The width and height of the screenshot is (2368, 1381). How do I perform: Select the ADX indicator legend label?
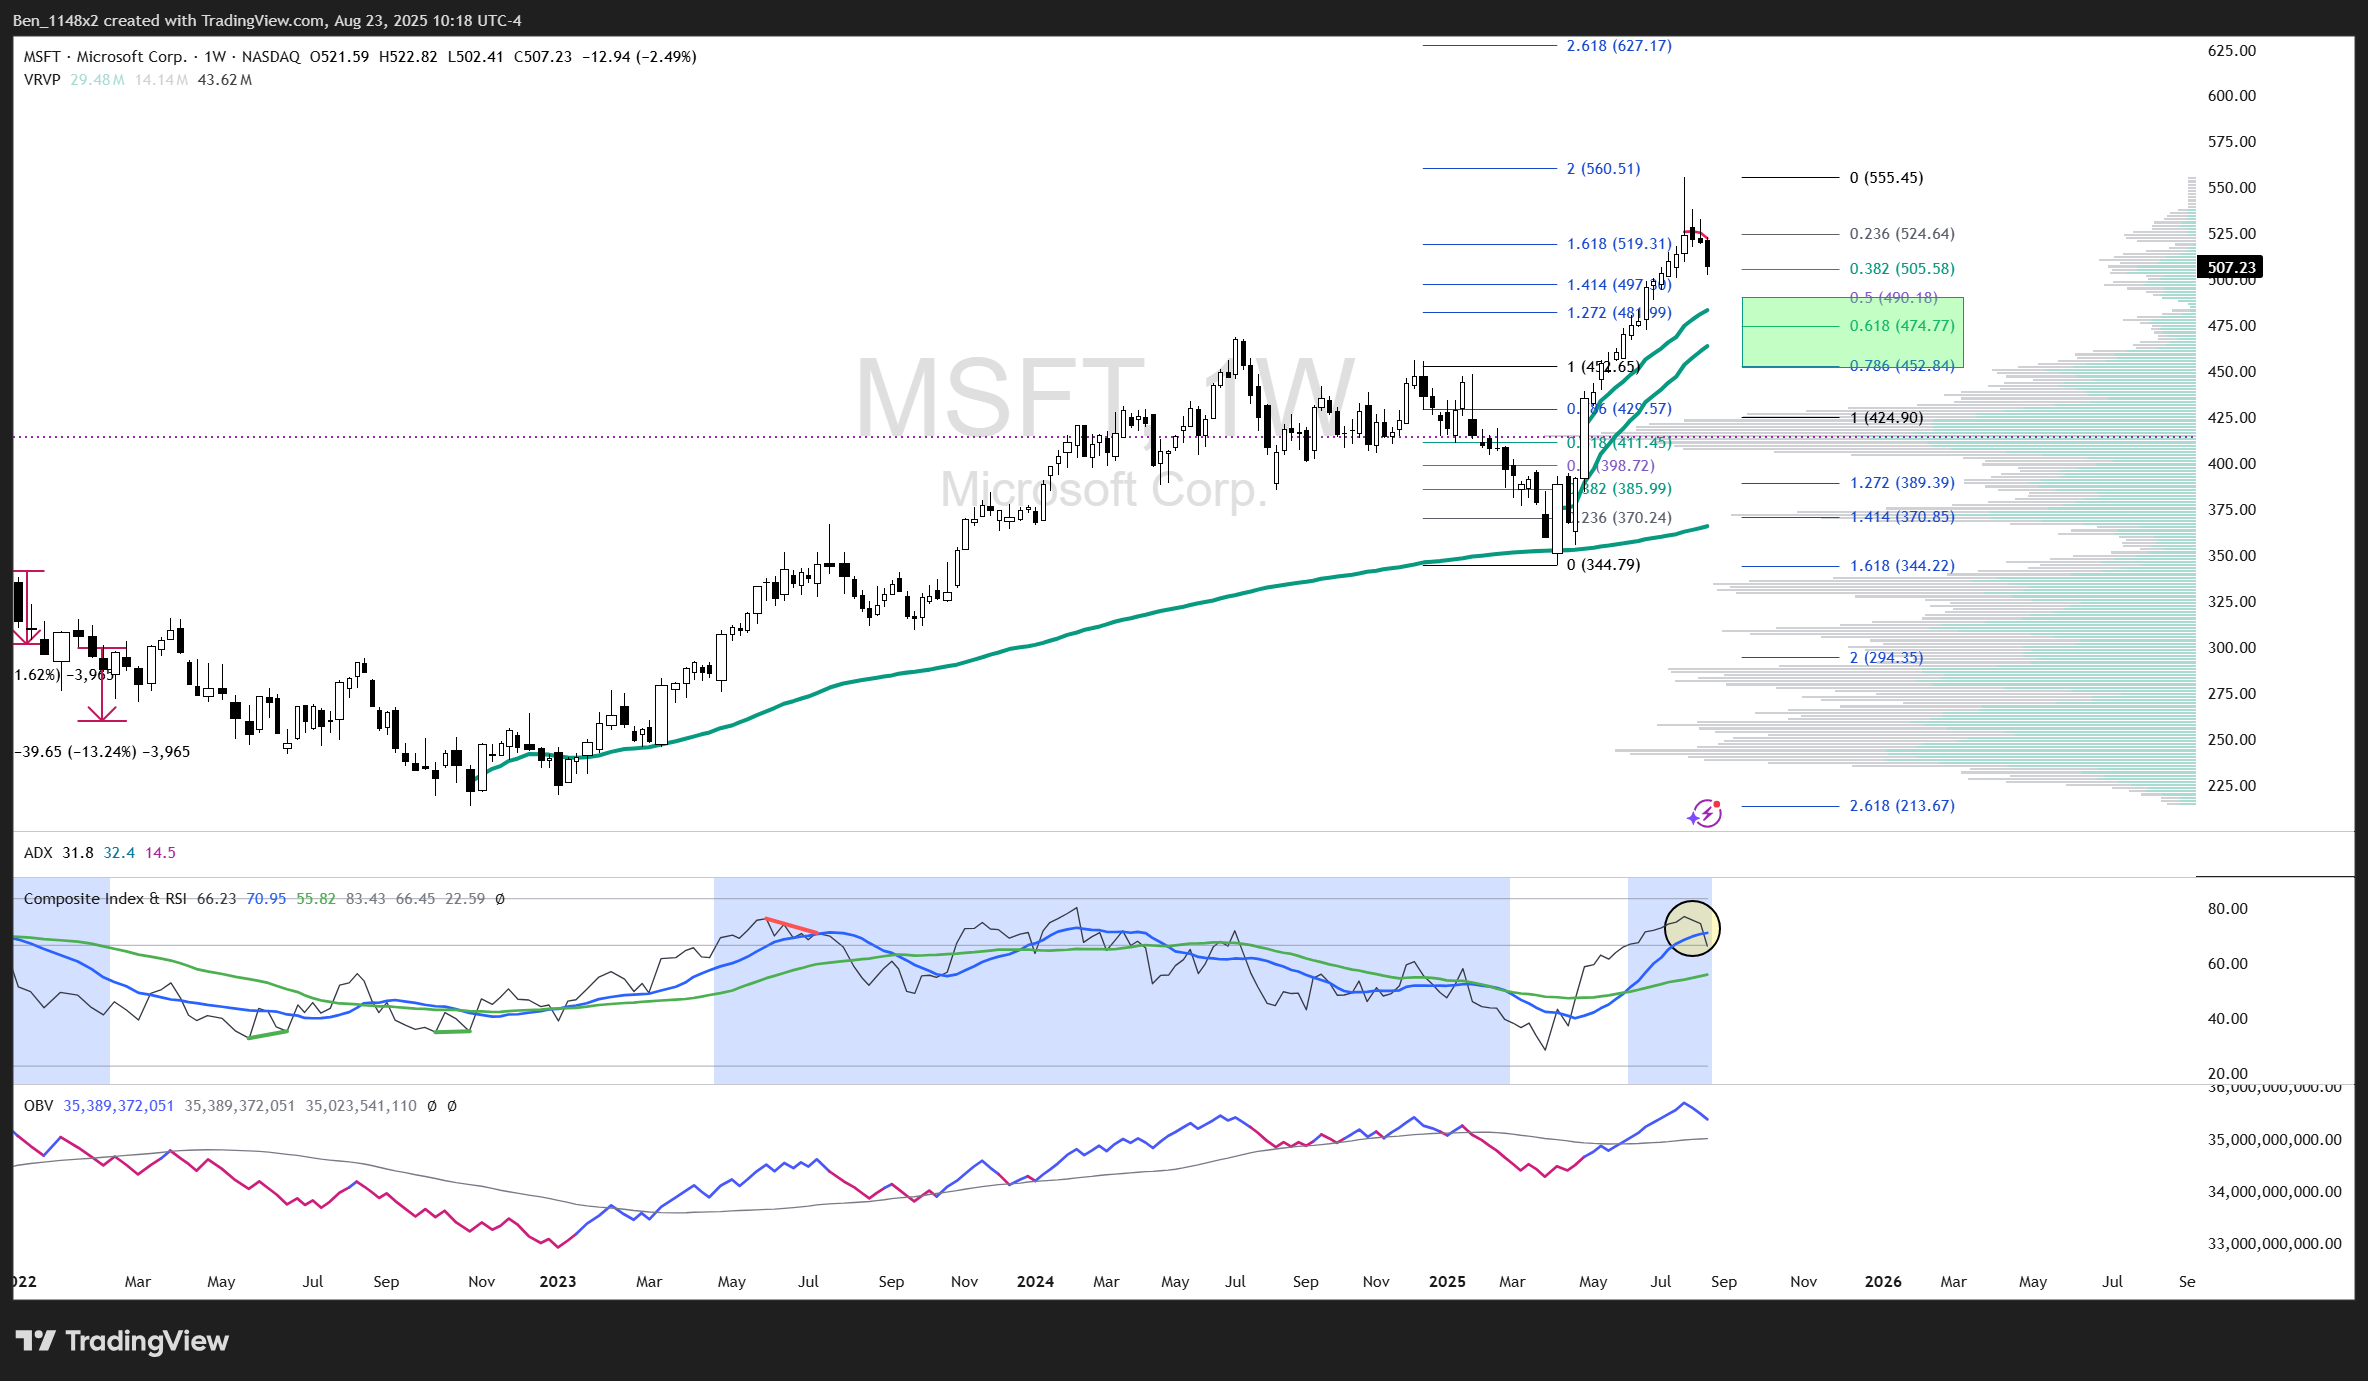[38, 853]
